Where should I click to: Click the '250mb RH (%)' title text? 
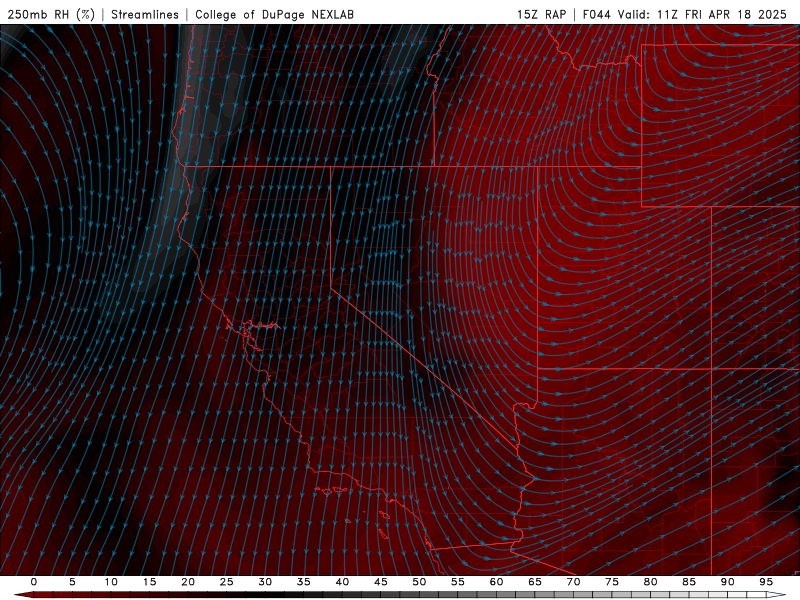coord(51,14)
